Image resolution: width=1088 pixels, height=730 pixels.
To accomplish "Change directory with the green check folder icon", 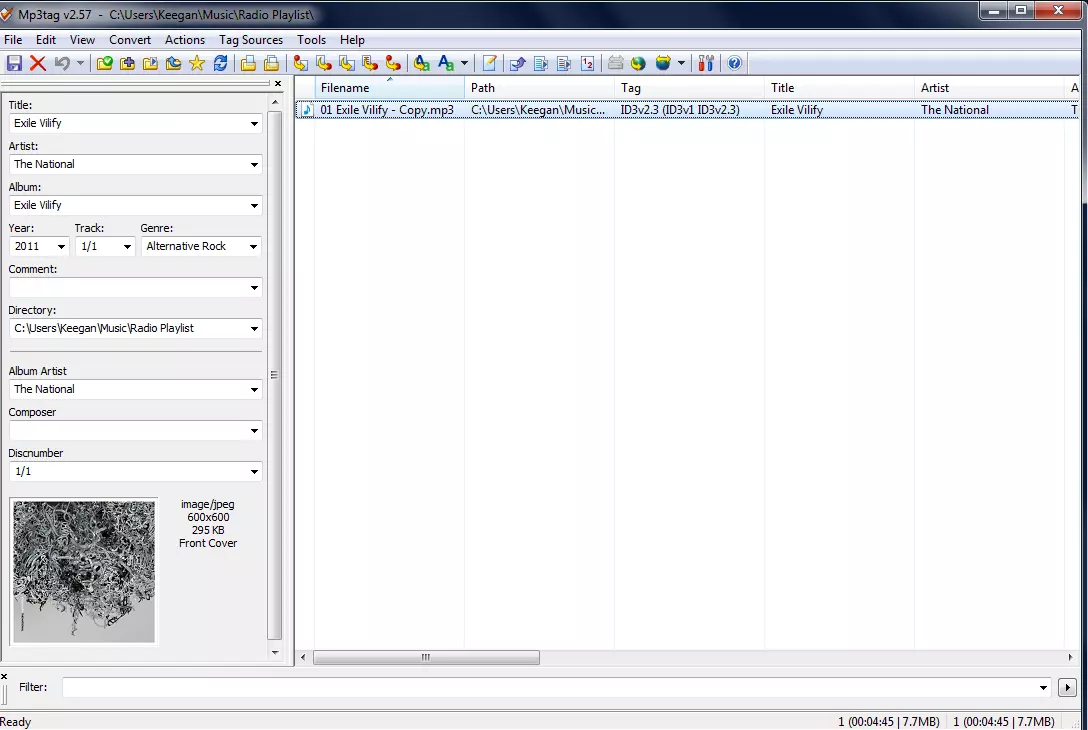I will tap(104, 63).
